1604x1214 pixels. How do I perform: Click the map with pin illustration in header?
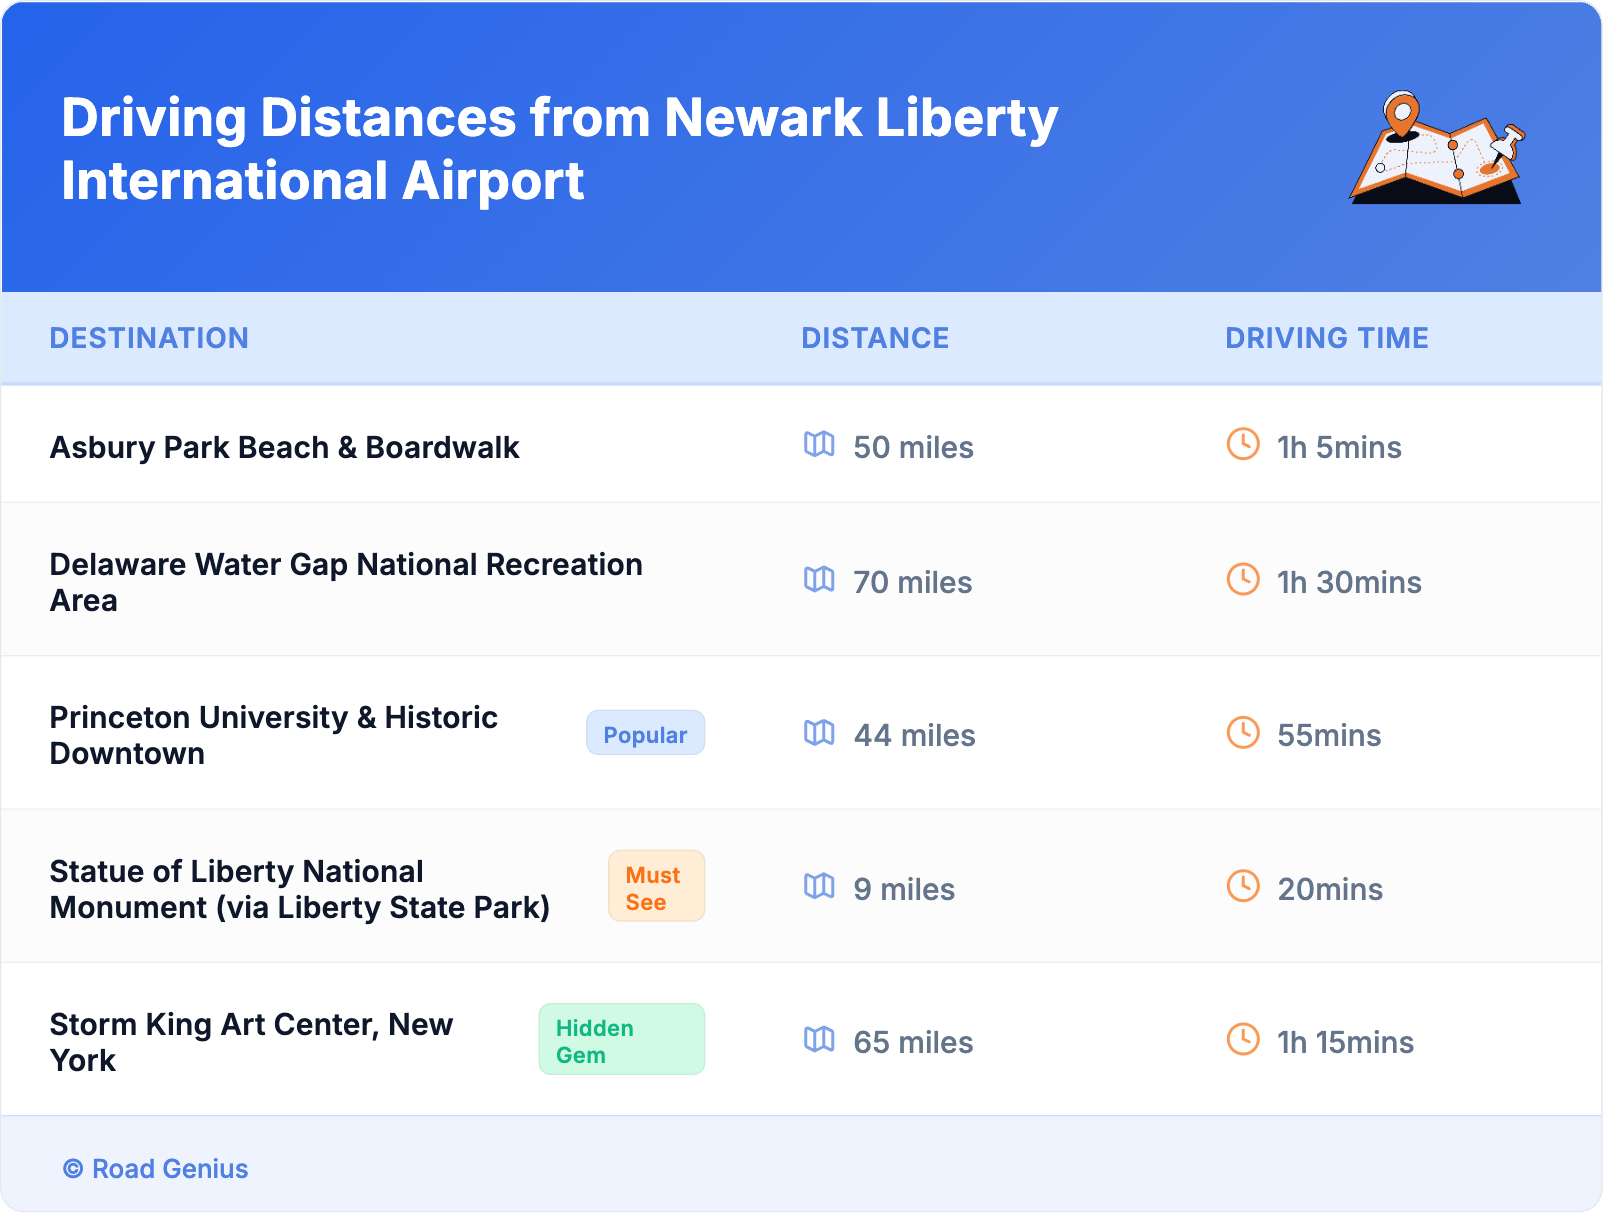tap(1437, 148)
